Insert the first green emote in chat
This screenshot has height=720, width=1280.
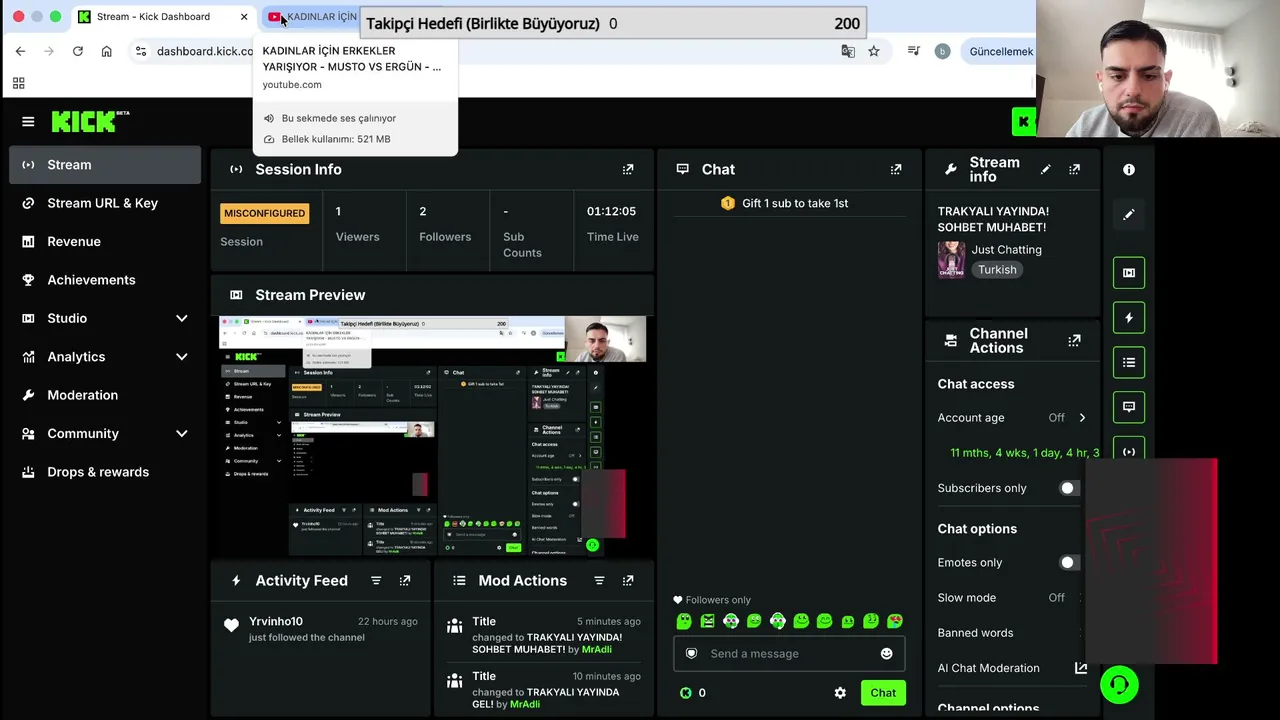684,622
